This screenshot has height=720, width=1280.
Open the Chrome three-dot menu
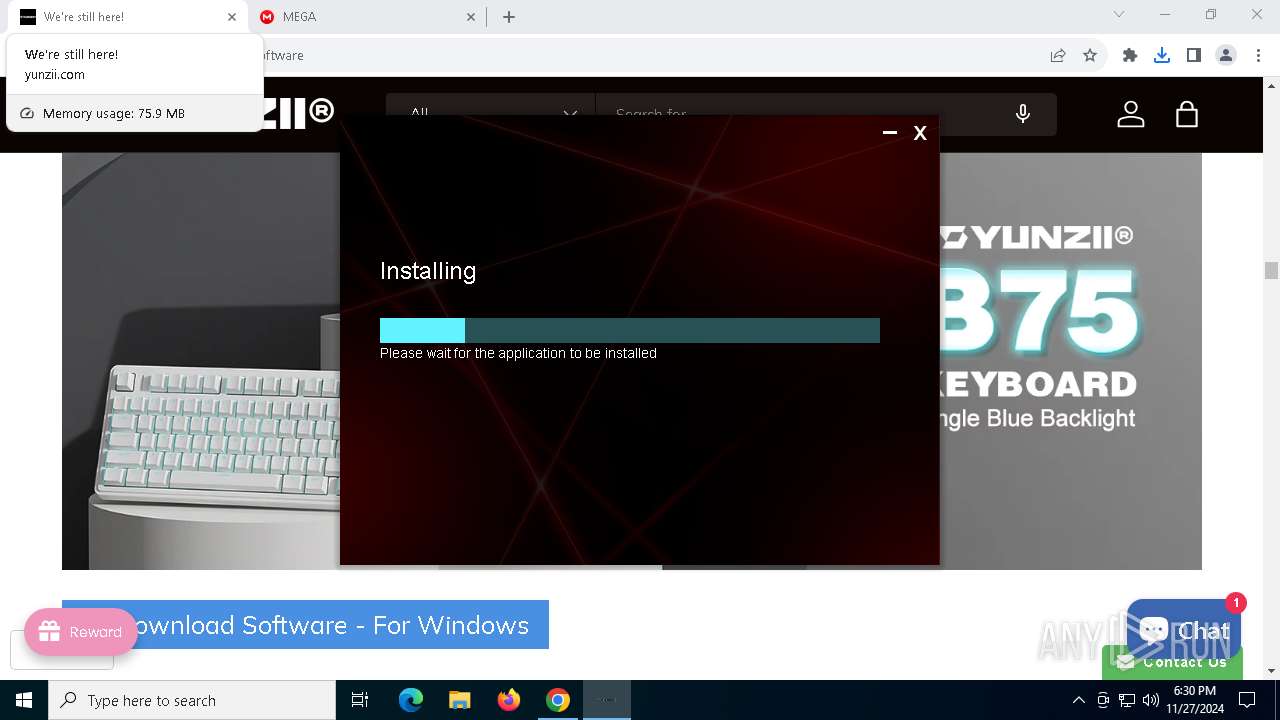click(1258, 56)
